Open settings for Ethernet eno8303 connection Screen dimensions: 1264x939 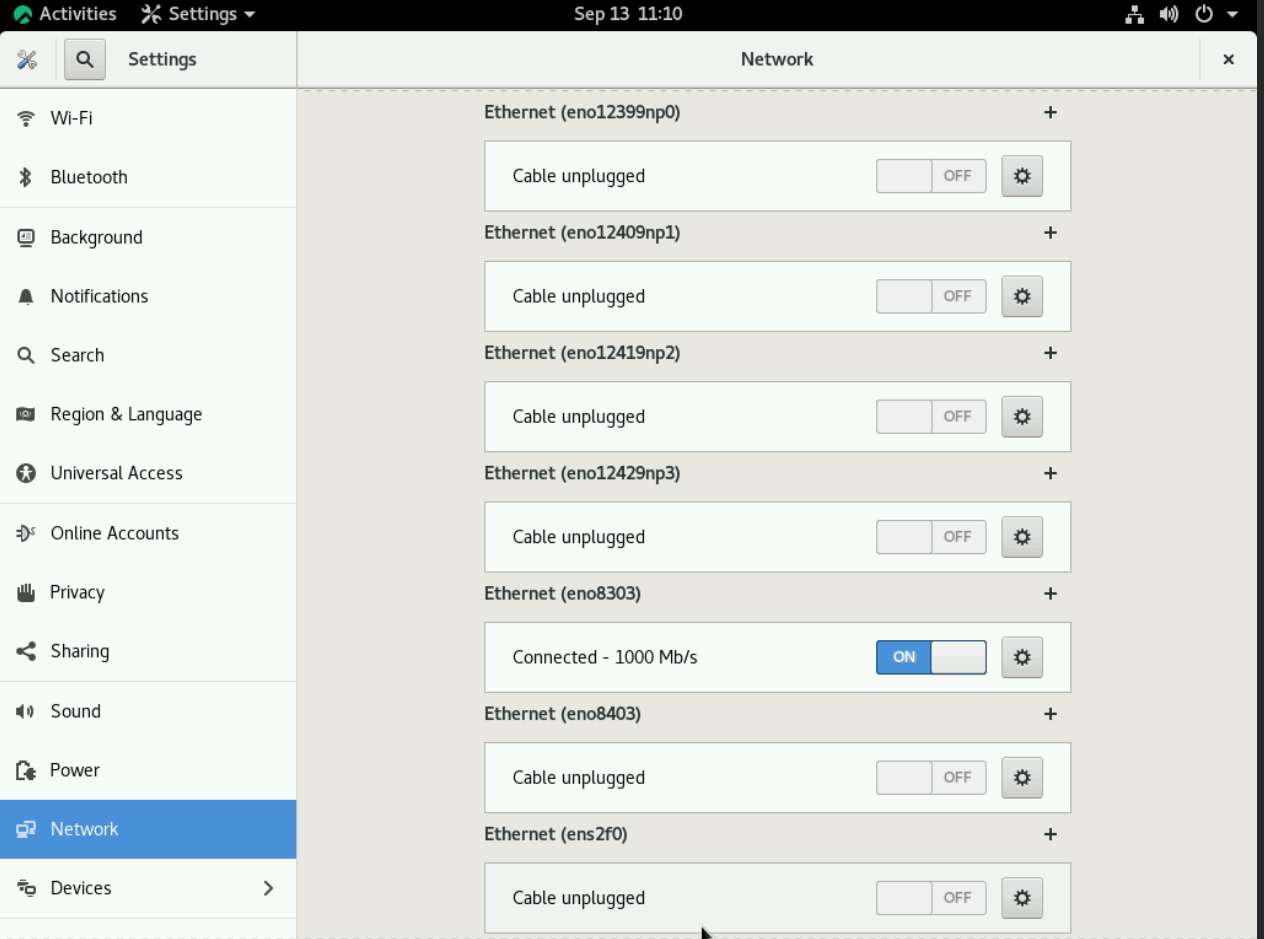(x=1021, y=657)
